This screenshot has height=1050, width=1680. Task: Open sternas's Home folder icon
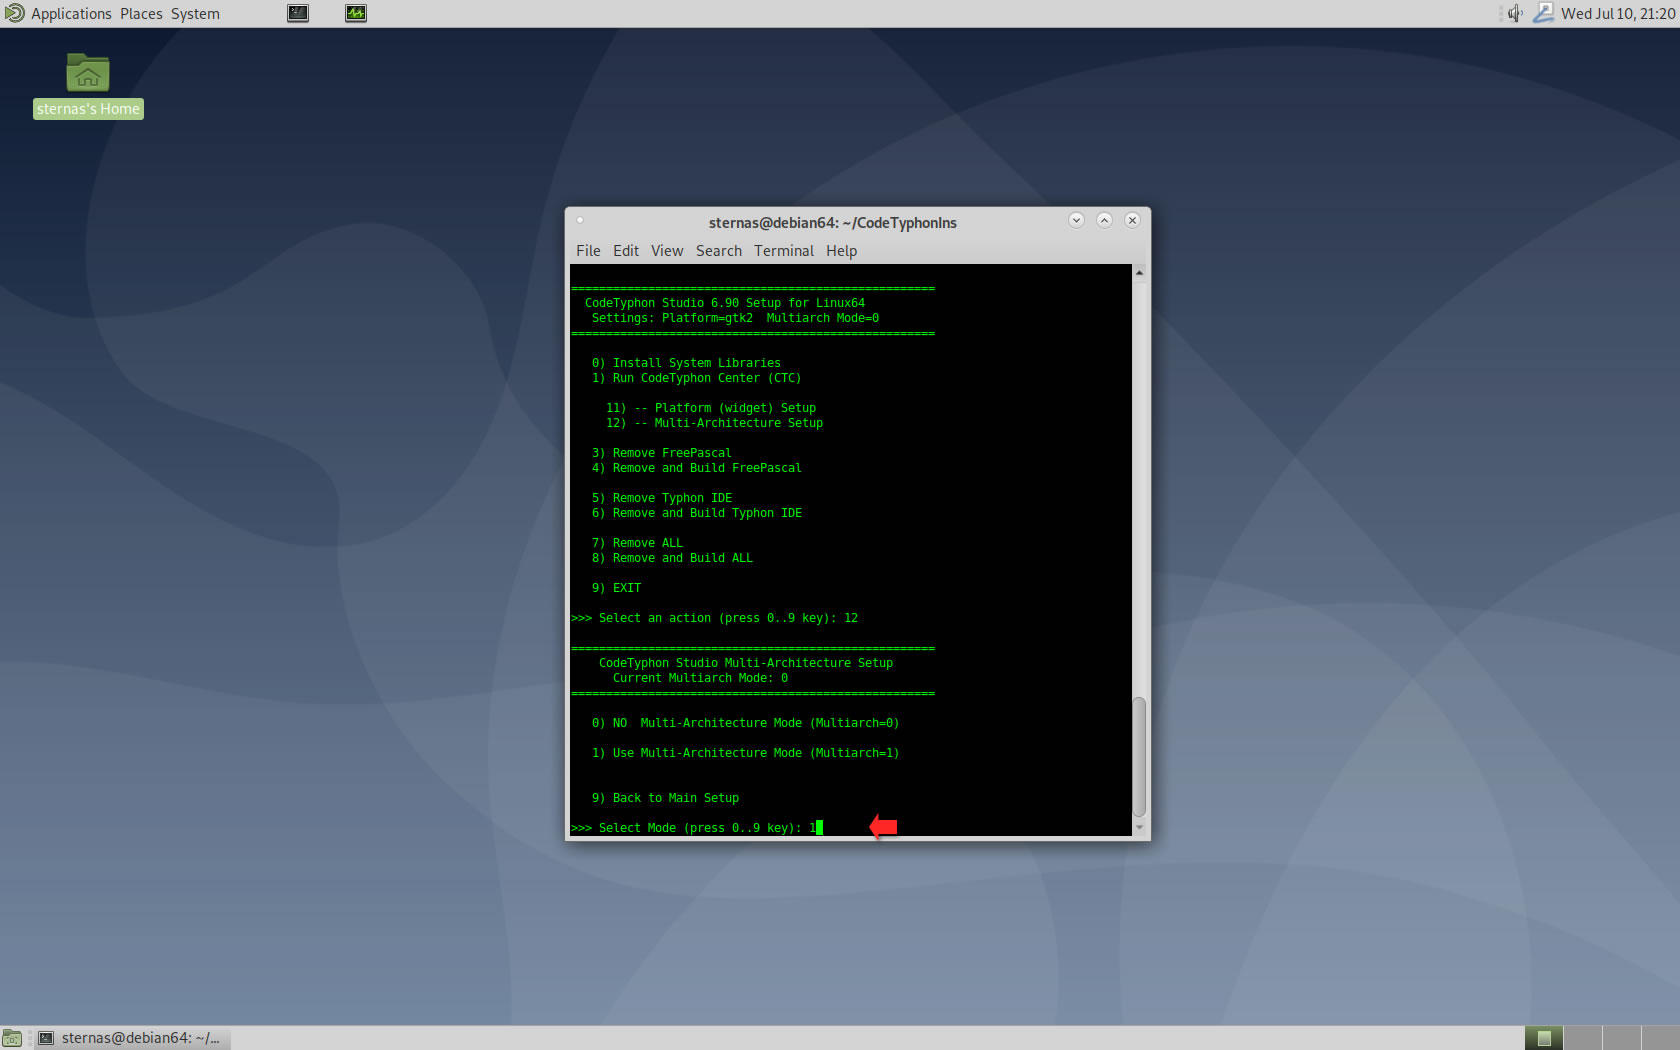point(88,74)
